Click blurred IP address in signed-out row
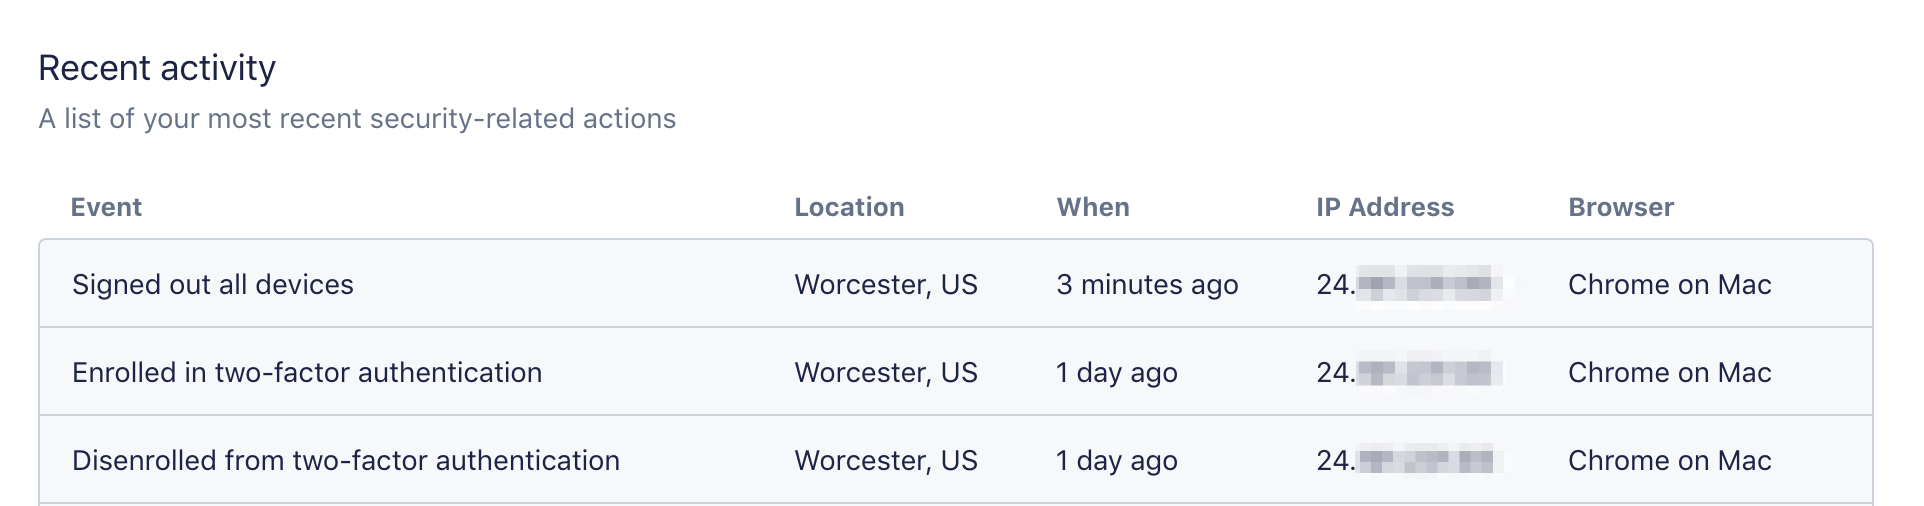 pyautogui.click(x=1410, y=285)
